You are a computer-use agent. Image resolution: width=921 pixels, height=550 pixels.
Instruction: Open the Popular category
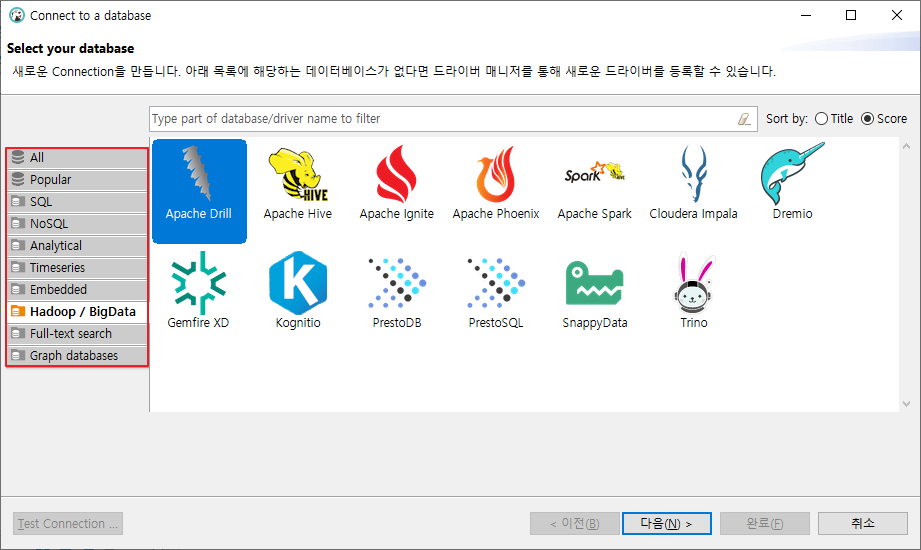pos(77,180)
